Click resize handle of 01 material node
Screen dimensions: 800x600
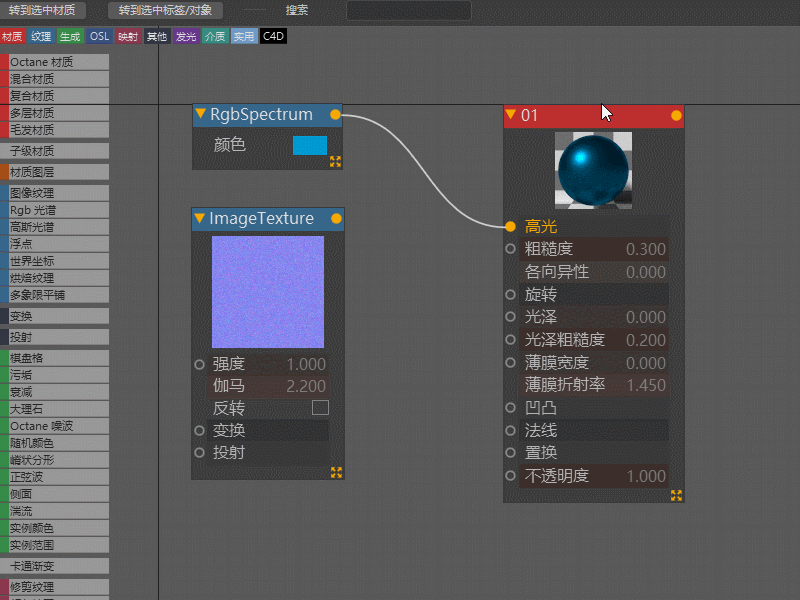point(676,495)
